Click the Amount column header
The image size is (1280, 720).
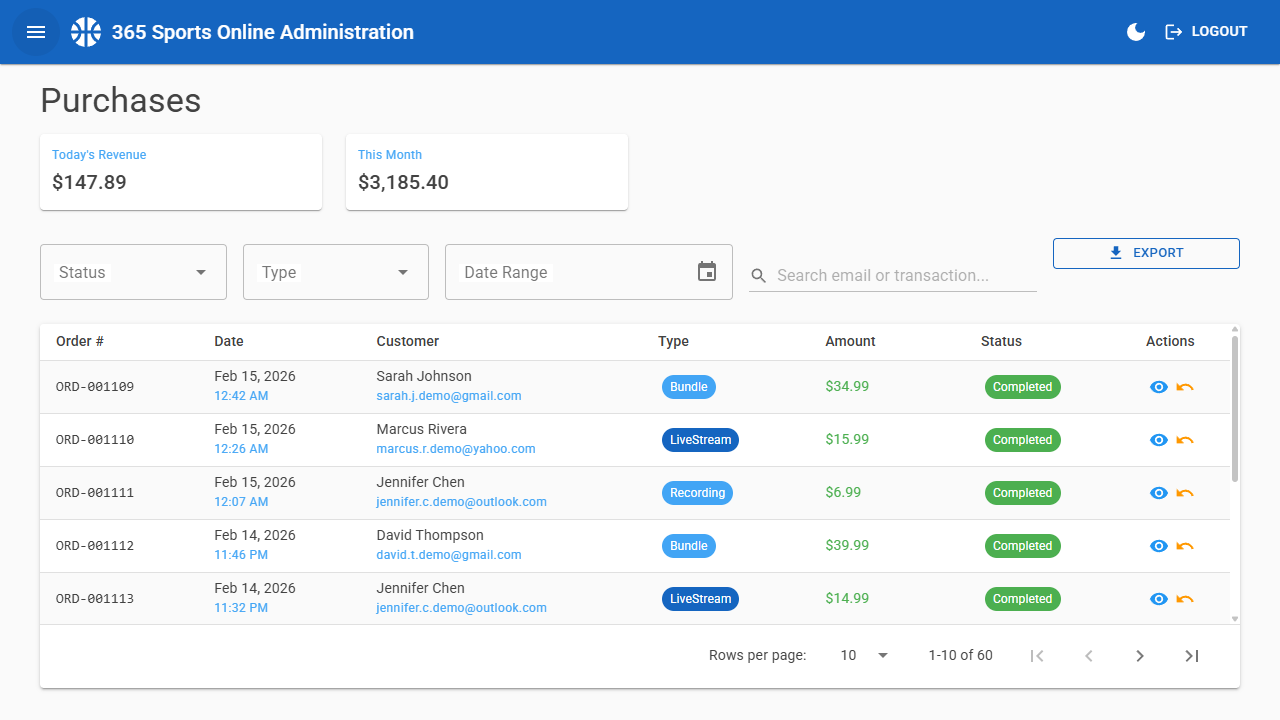click(x=850, y=341)
